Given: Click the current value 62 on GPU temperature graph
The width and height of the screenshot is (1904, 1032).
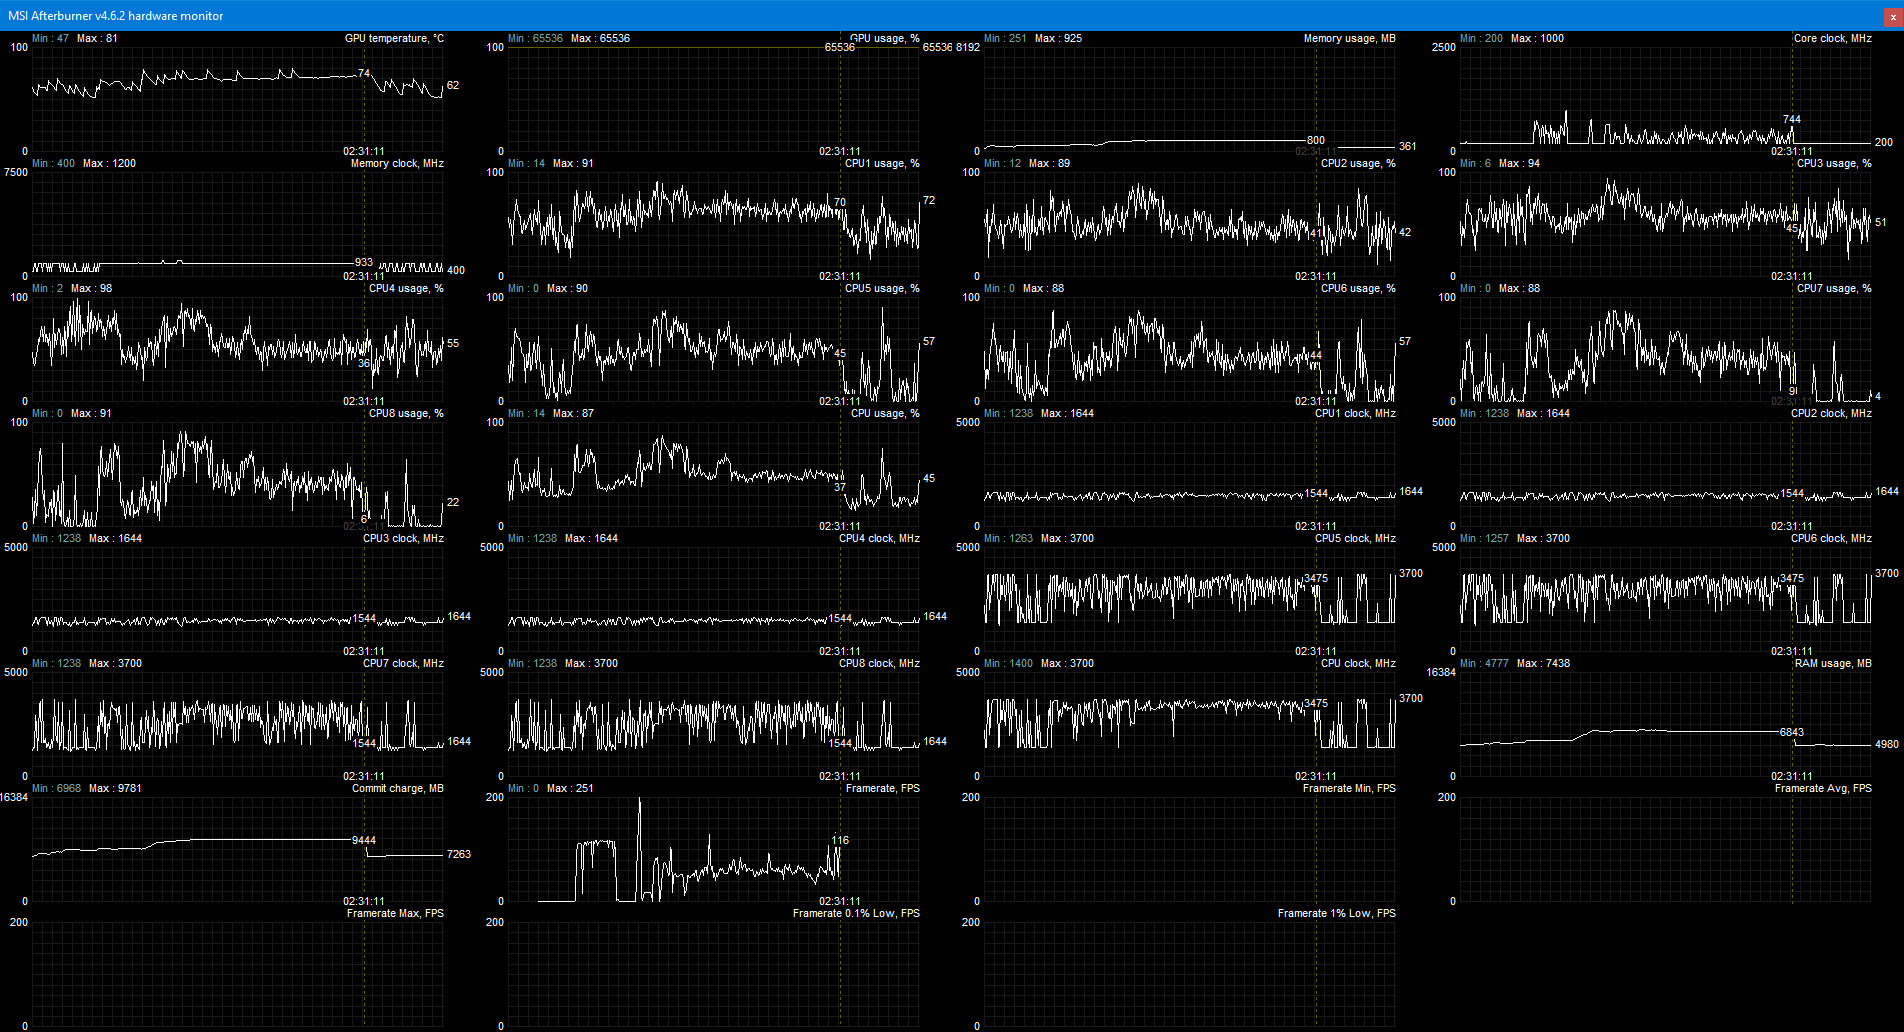Looking at the screenshot, I should tap(453, 86).
